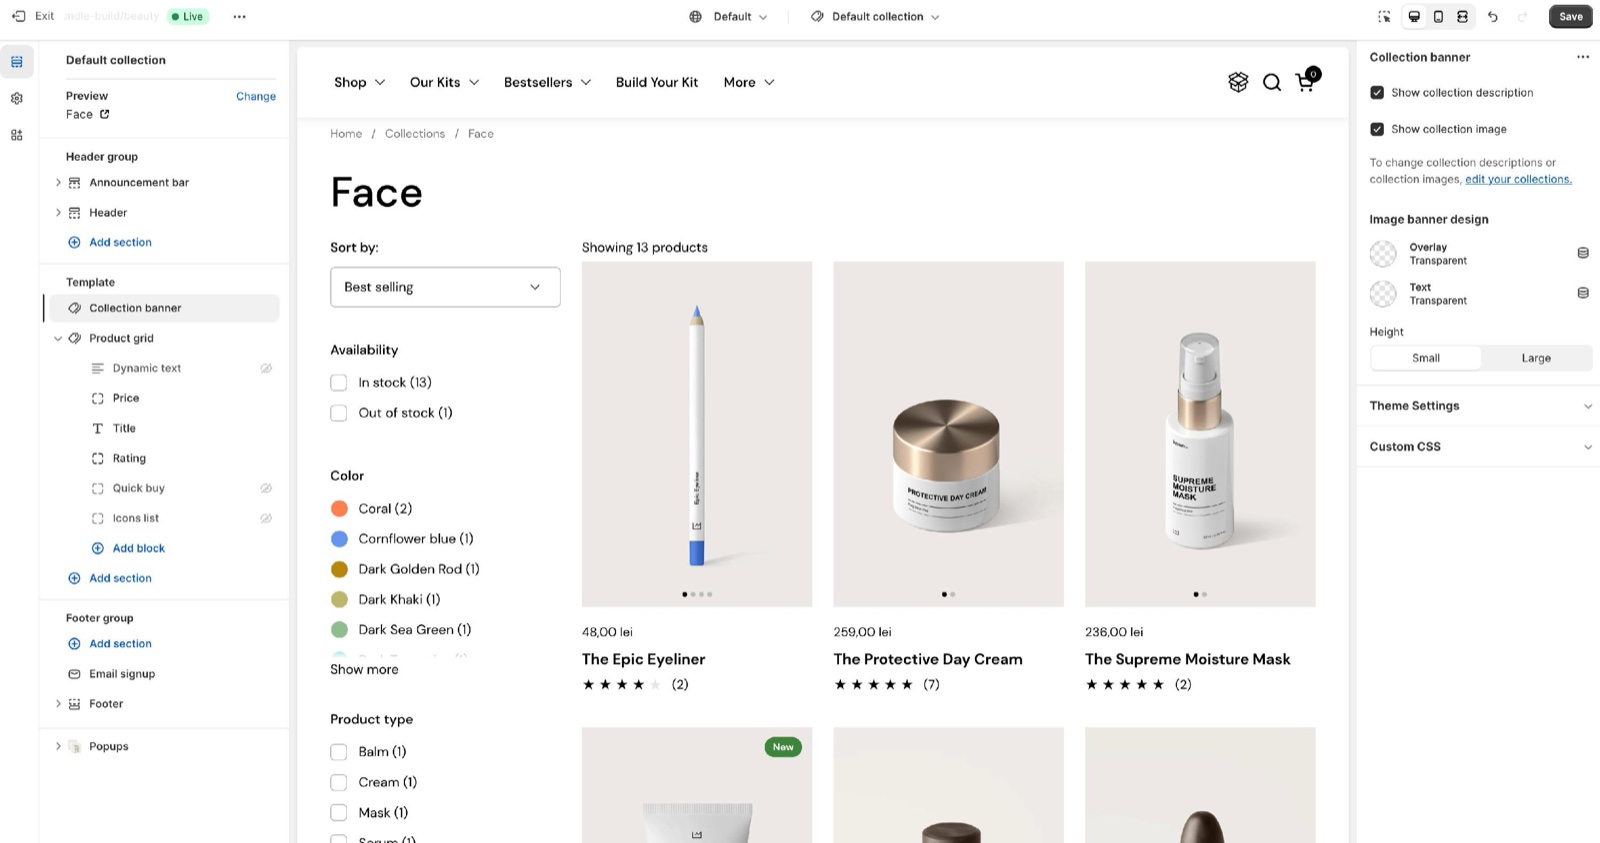Switch to fullscreen preview view
This screenshot has width=1600, height=843.
(x=1462, y=16)
